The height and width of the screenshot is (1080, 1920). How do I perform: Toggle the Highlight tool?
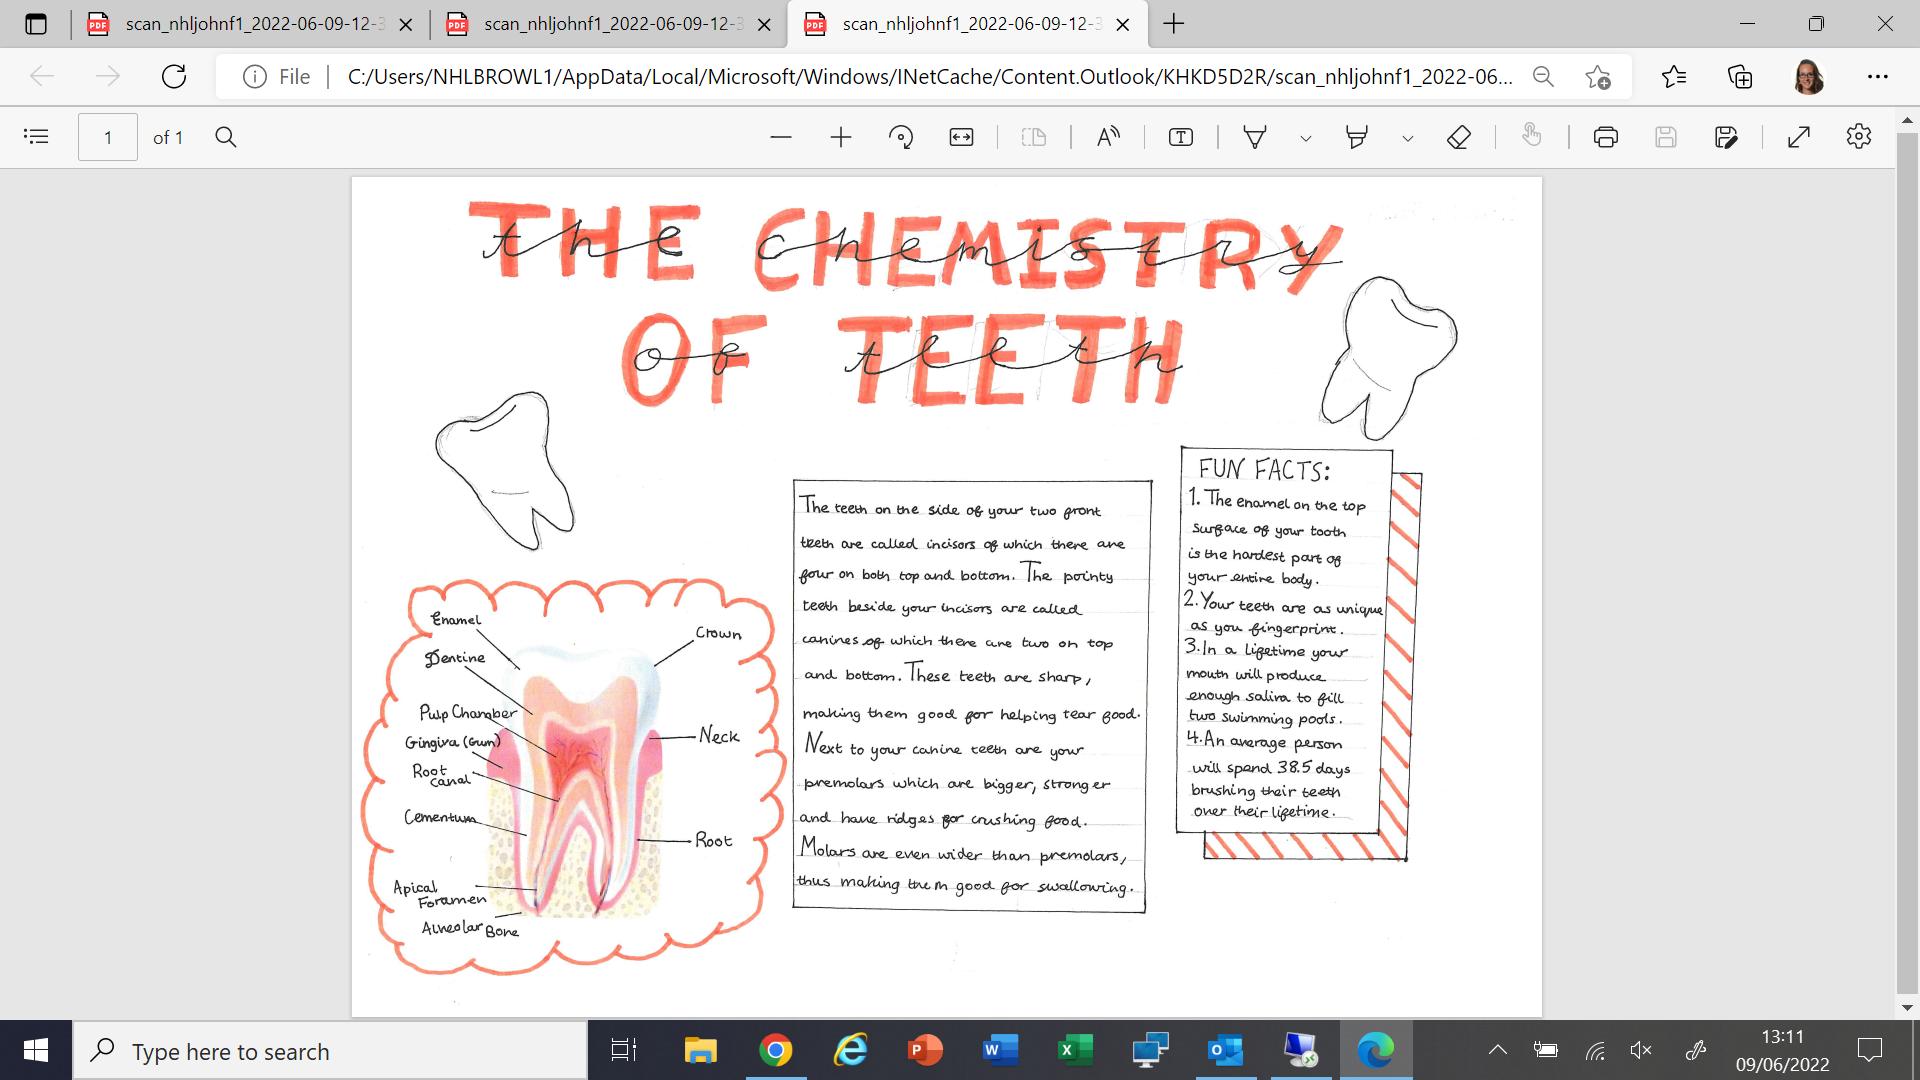point(1356,137)
